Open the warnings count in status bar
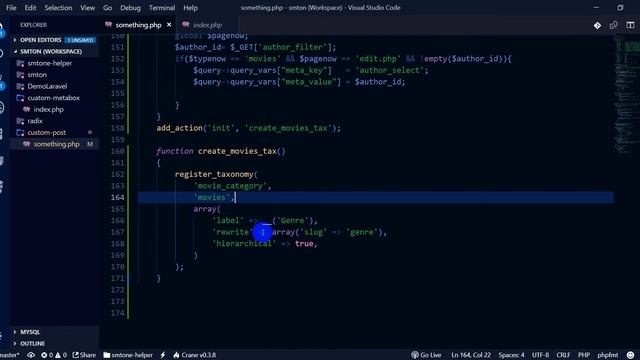640x360 pixels. click(x=61, y=355)
